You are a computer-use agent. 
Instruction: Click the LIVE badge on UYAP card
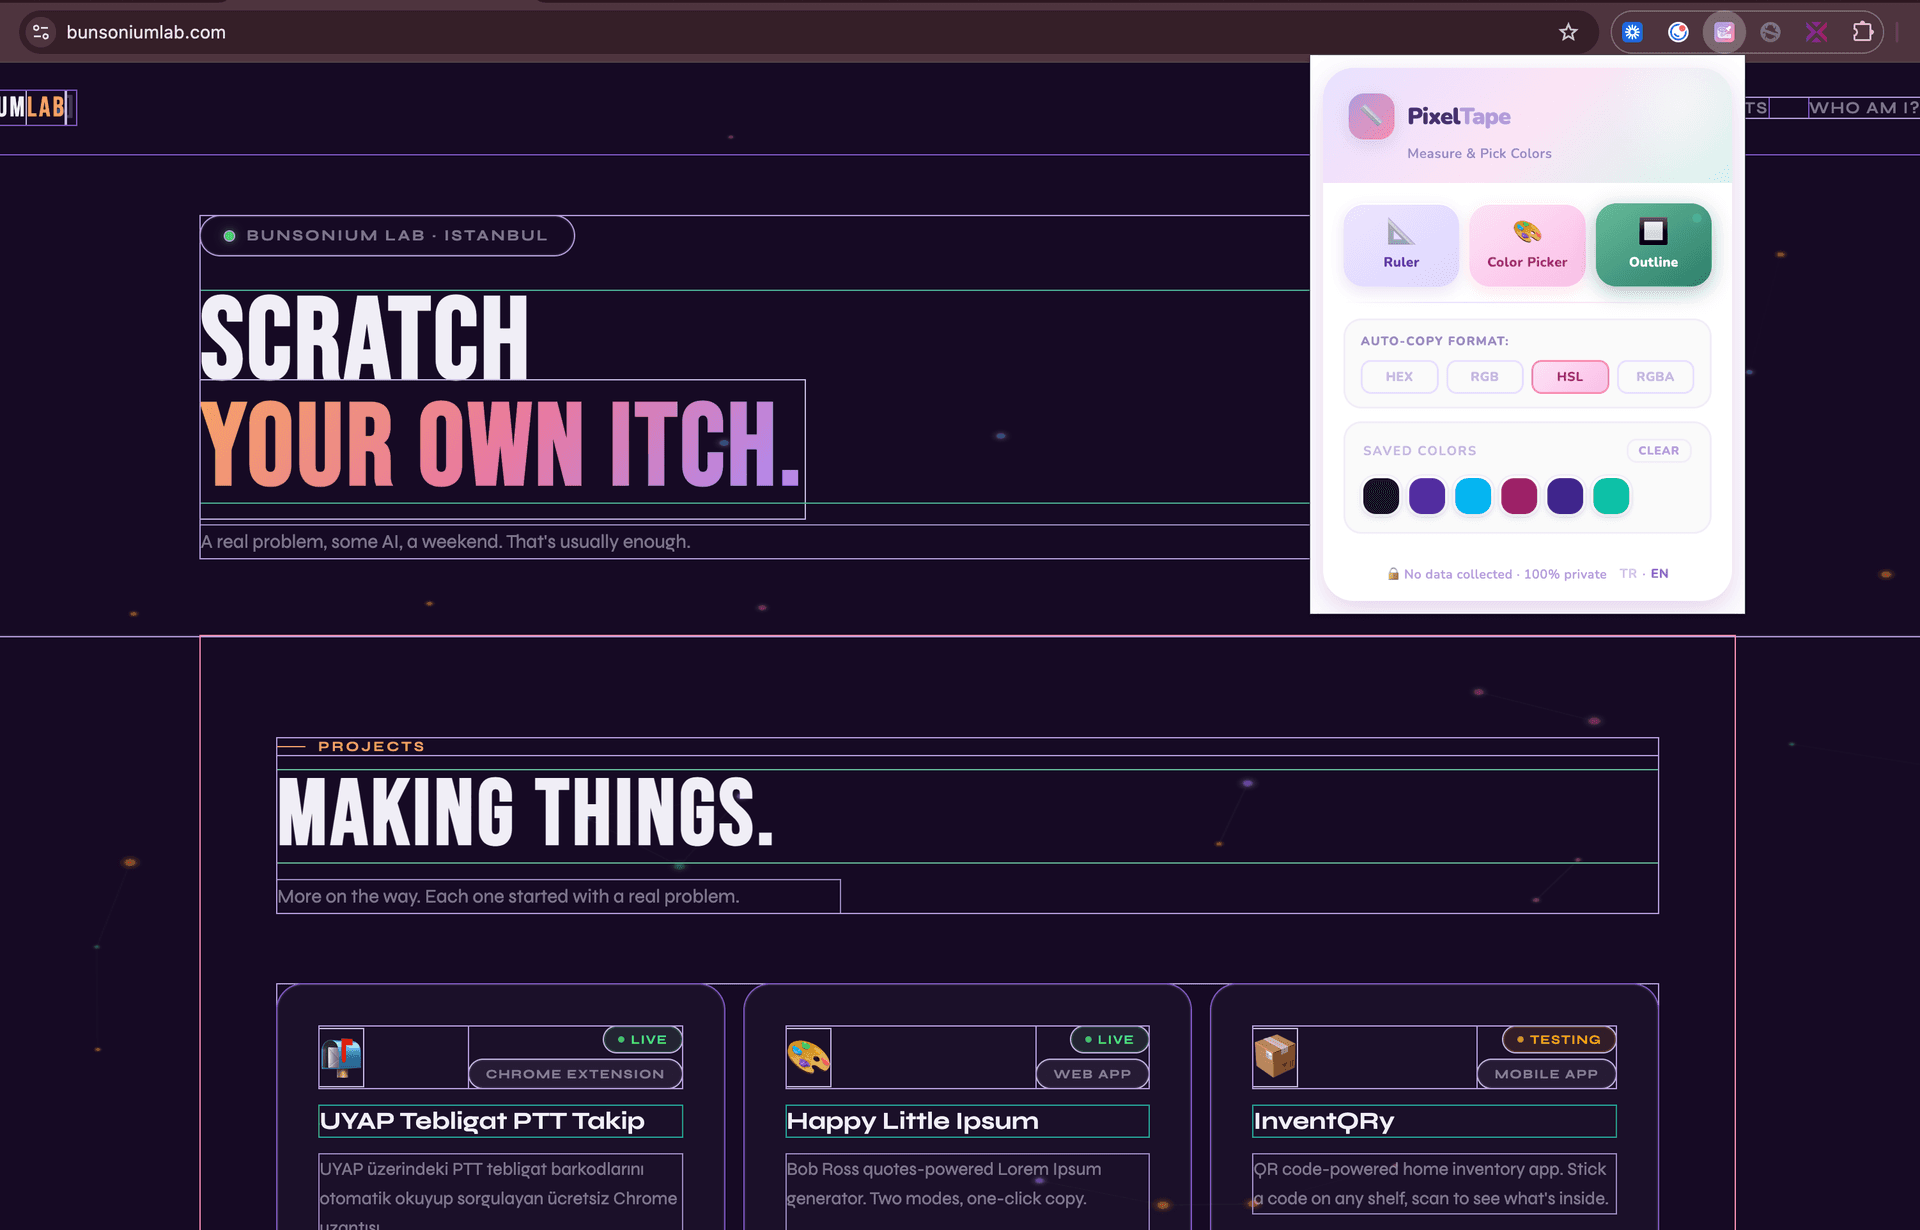pyautogui.click(x=642, y=1040)
